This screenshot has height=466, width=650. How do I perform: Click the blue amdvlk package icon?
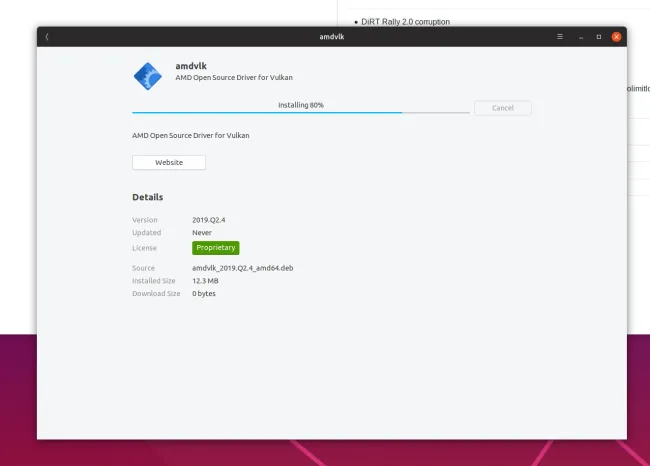(x=148, y=76)
